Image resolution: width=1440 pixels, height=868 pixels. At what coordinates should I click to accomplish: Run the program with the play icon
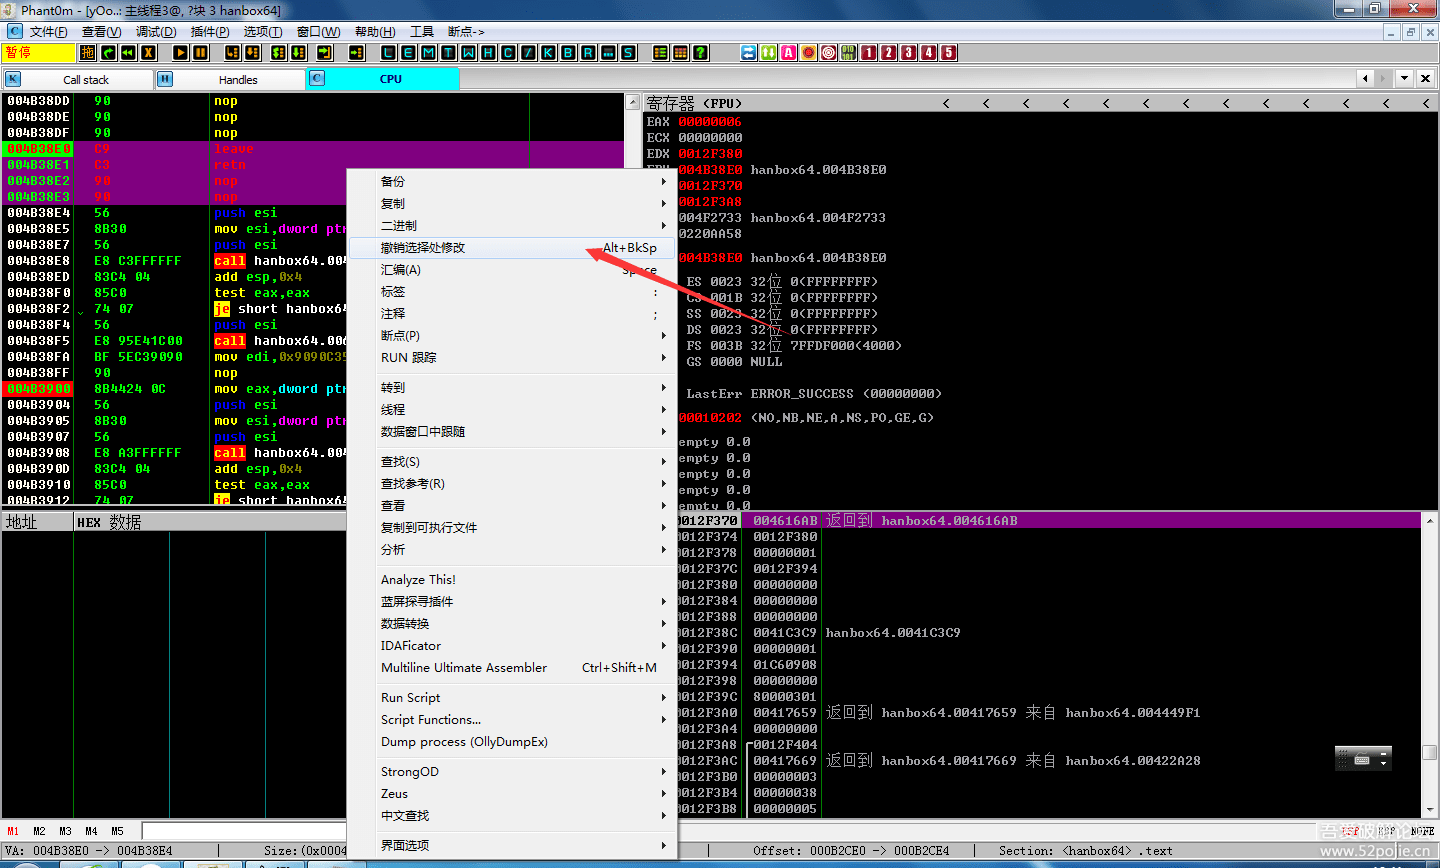(x=180, y=53)
